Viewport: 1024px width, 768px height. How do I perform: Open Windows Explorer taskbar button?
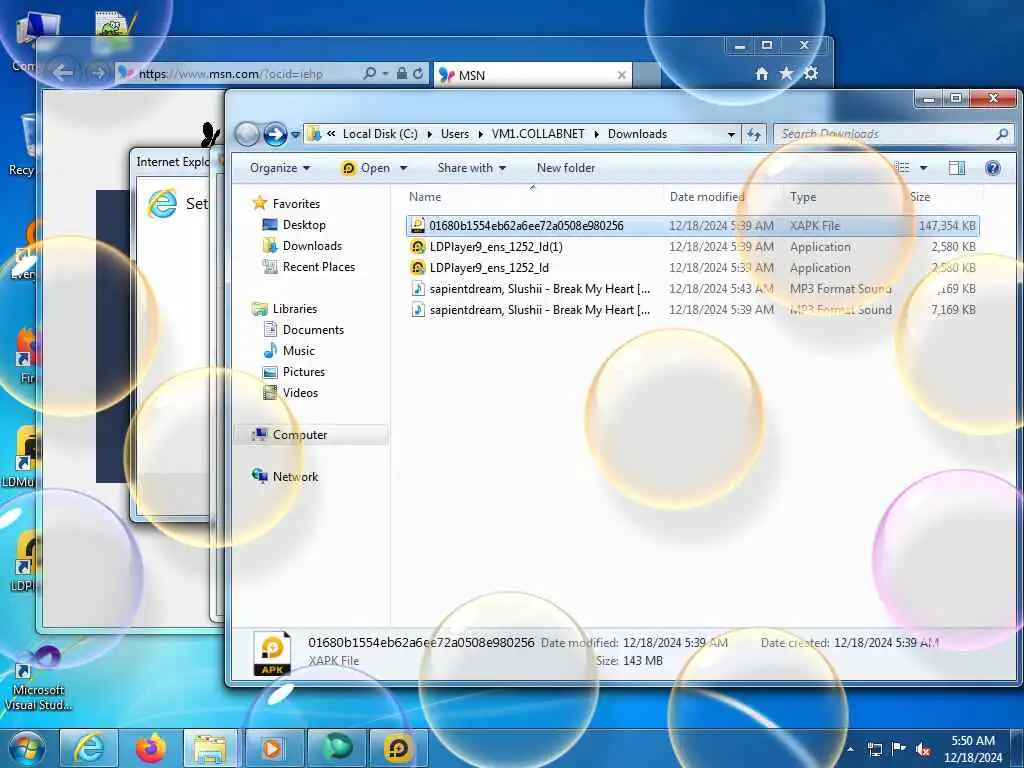(210, 748)
